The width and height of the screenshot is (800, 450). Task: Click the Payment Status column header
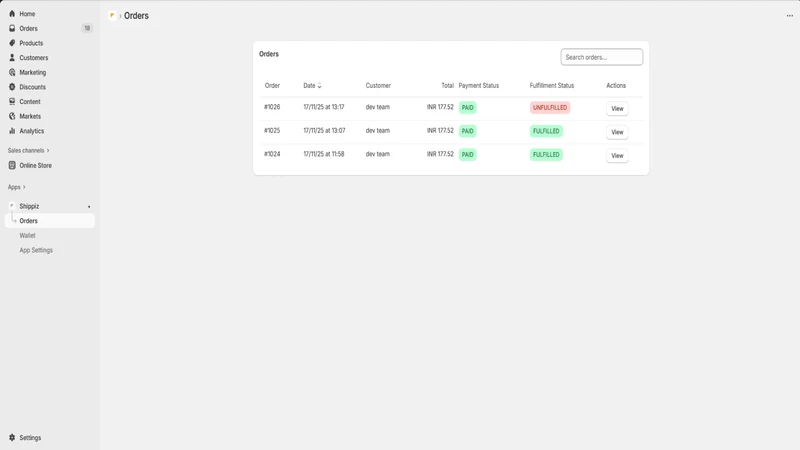pyautogui.click(x=479, y=86)
